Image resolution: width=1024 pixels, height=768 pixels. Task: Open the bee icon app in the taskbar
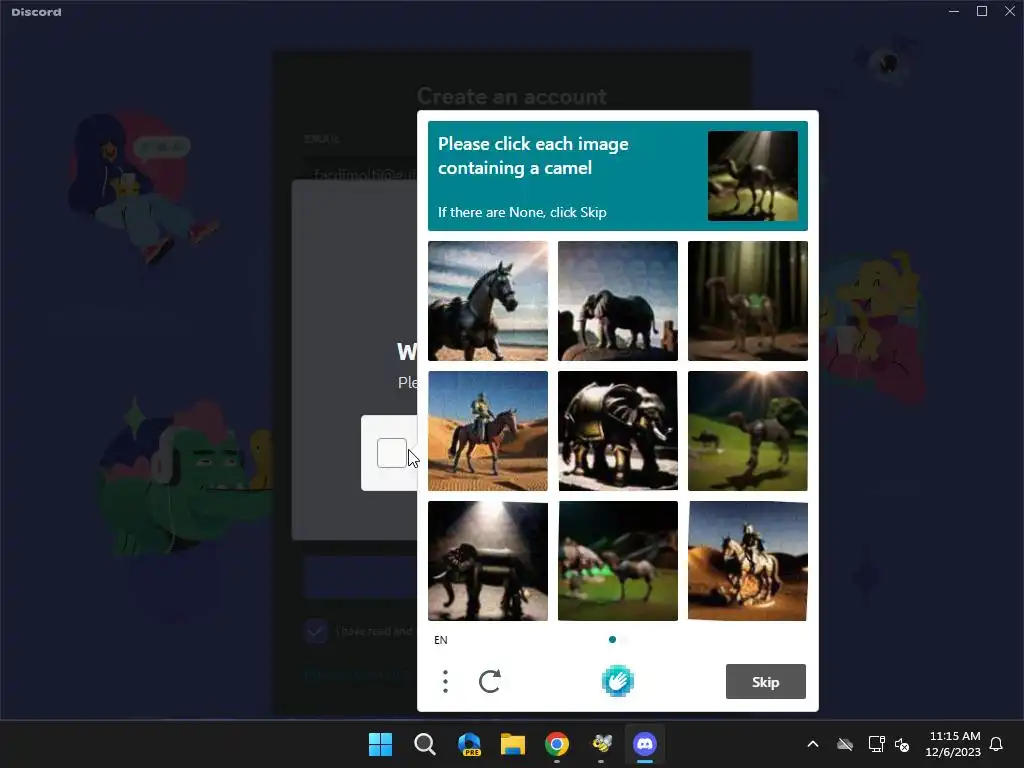click(601, 744)
